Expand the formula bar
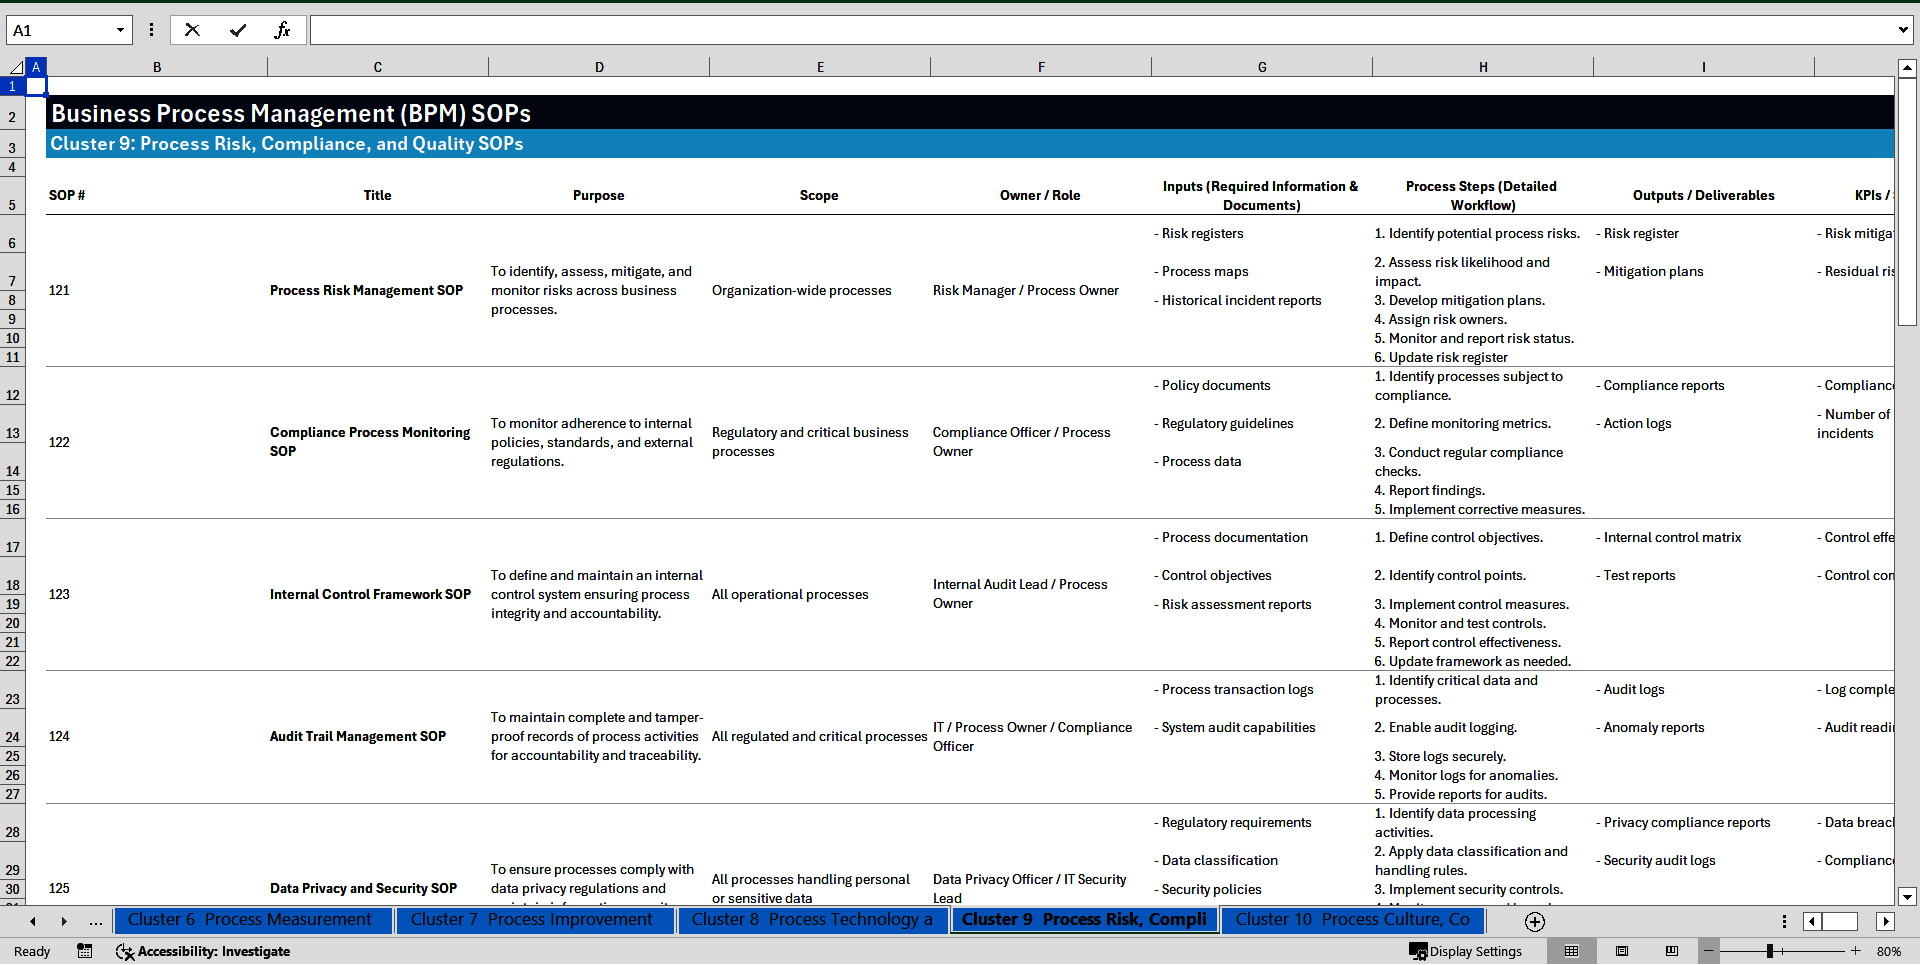Image resolution: width=1920 pixels, height=965 pixels. 1902,30
